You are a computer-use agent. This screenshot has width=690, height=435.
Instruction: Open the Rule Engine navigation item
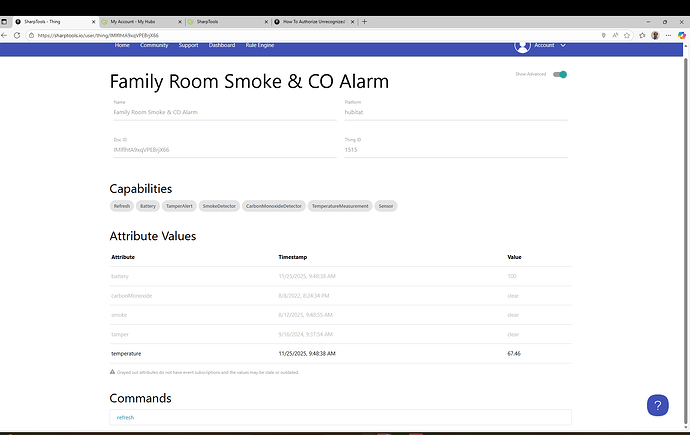(259, 45)
